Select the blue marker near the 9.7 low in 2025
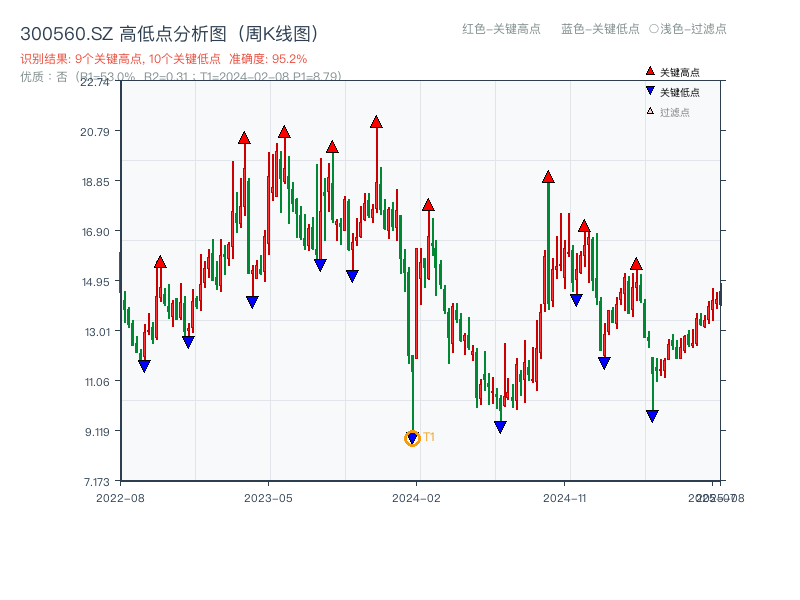Screen dimensions: 800x600 point(653,414)
